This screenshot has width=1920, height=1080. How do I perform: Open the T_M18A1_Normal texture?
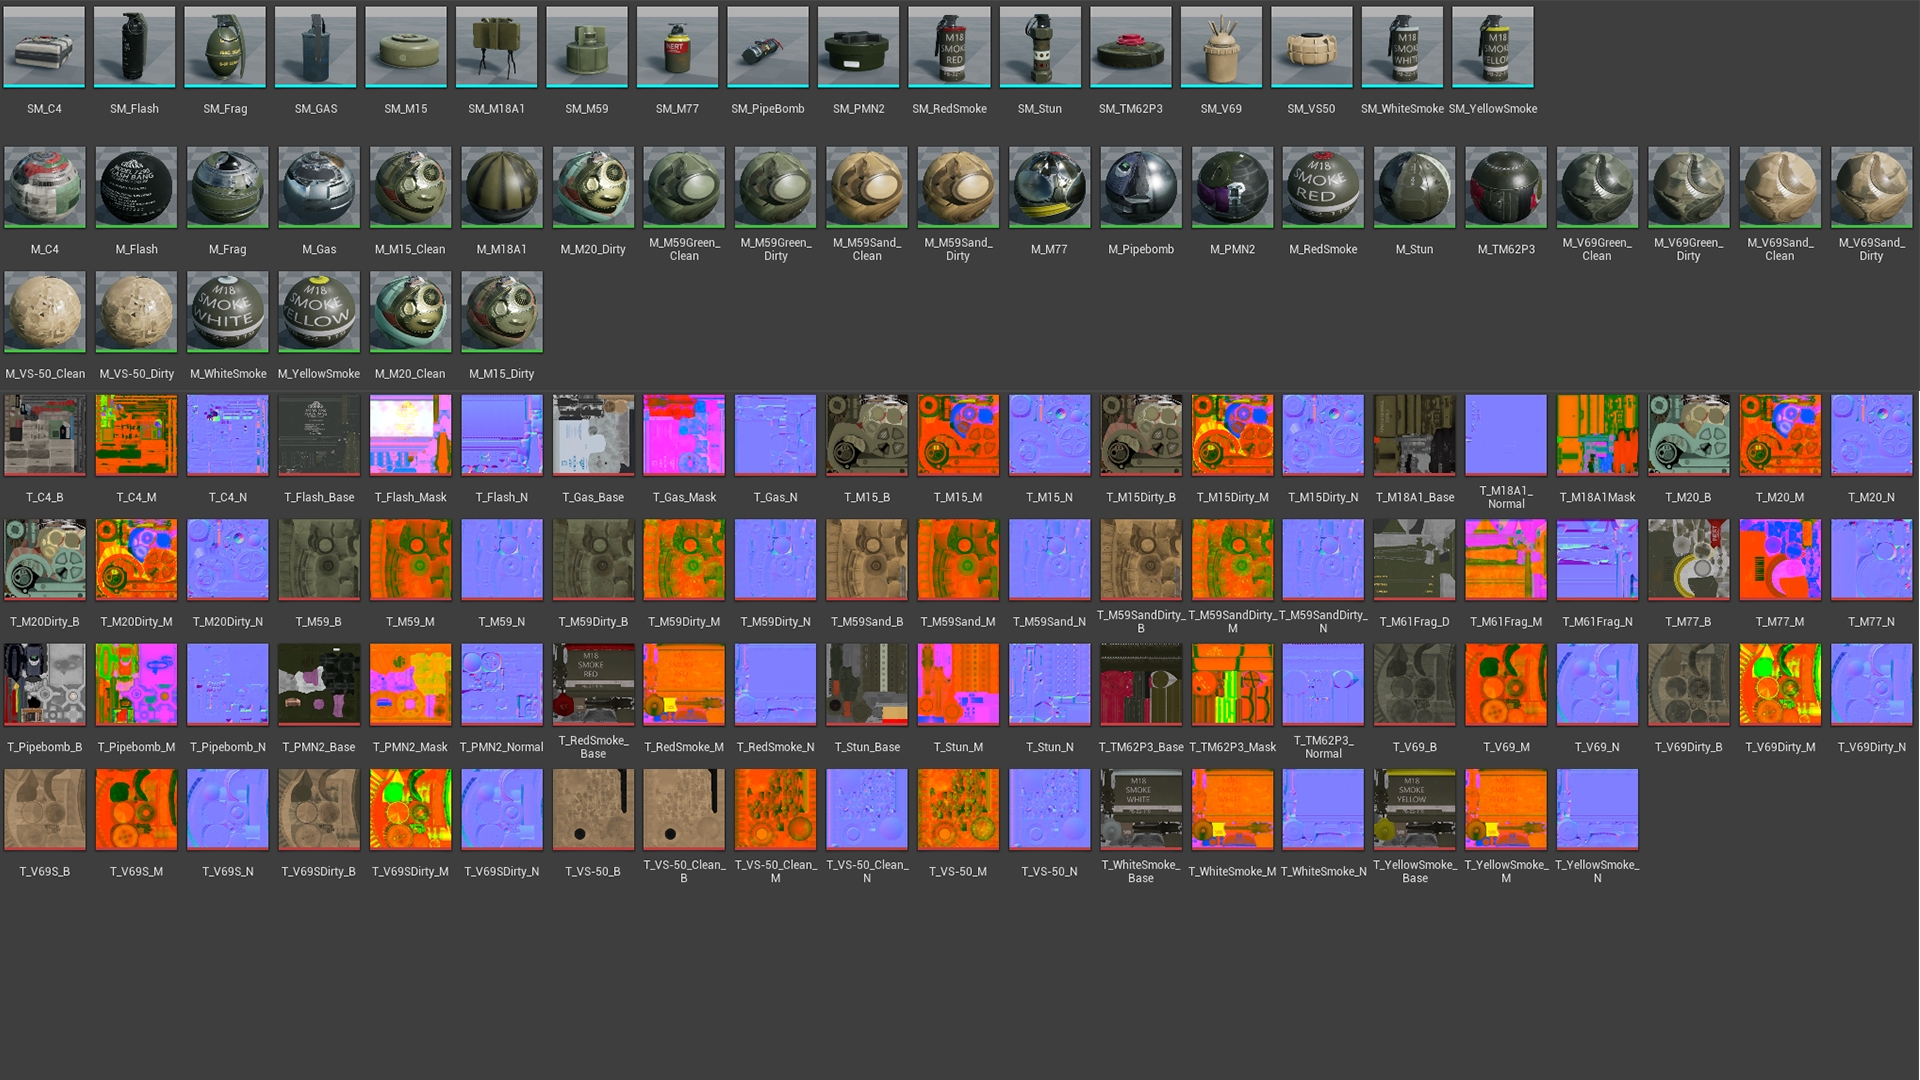click(1505, 435)
